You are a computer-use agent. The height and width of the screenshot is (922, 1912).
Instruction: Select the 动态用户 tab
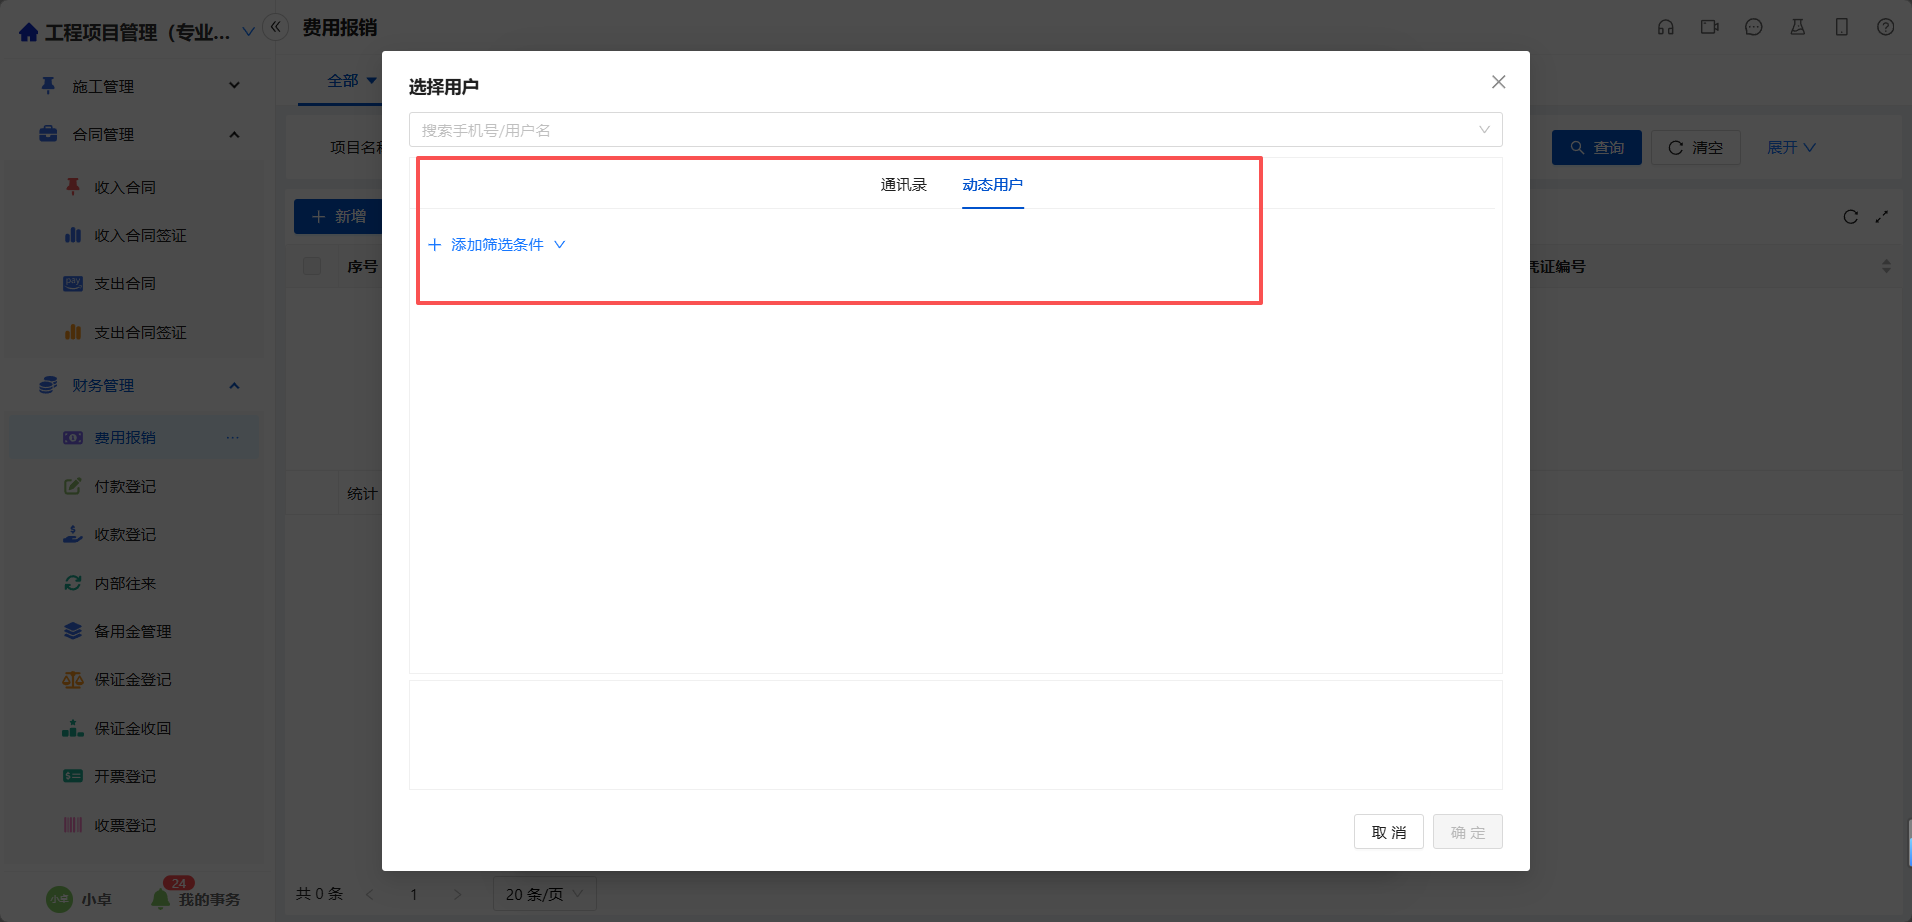pyautogui.click(x=992, y=185)
